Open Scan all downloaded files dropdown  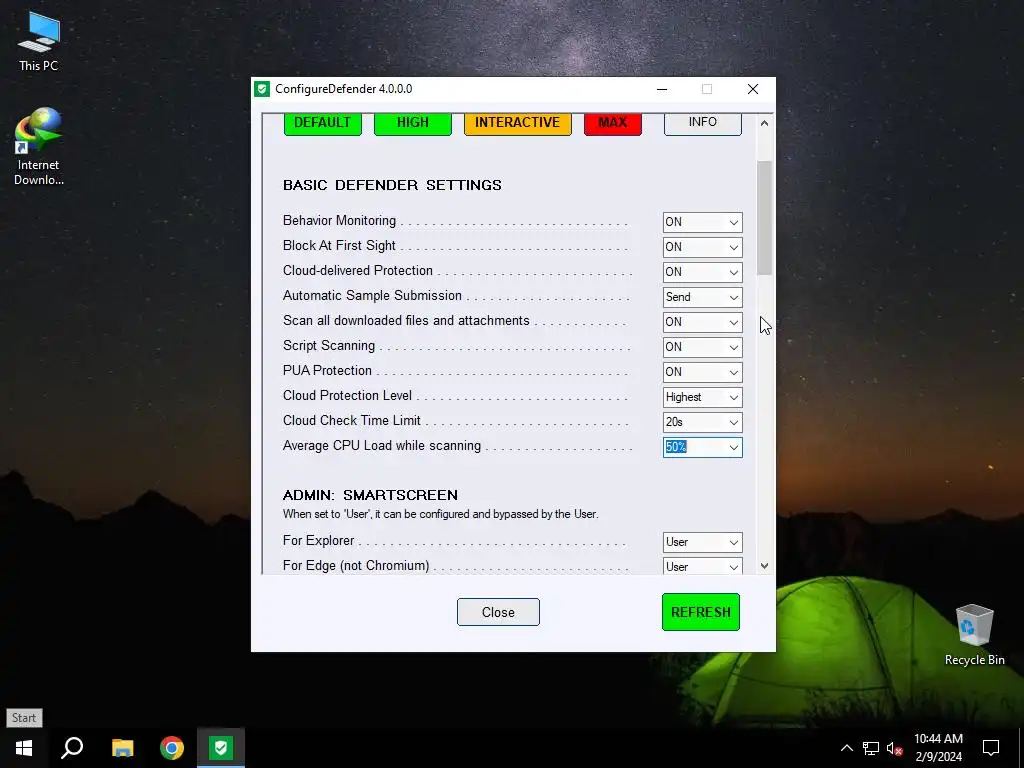coord(703,322)
